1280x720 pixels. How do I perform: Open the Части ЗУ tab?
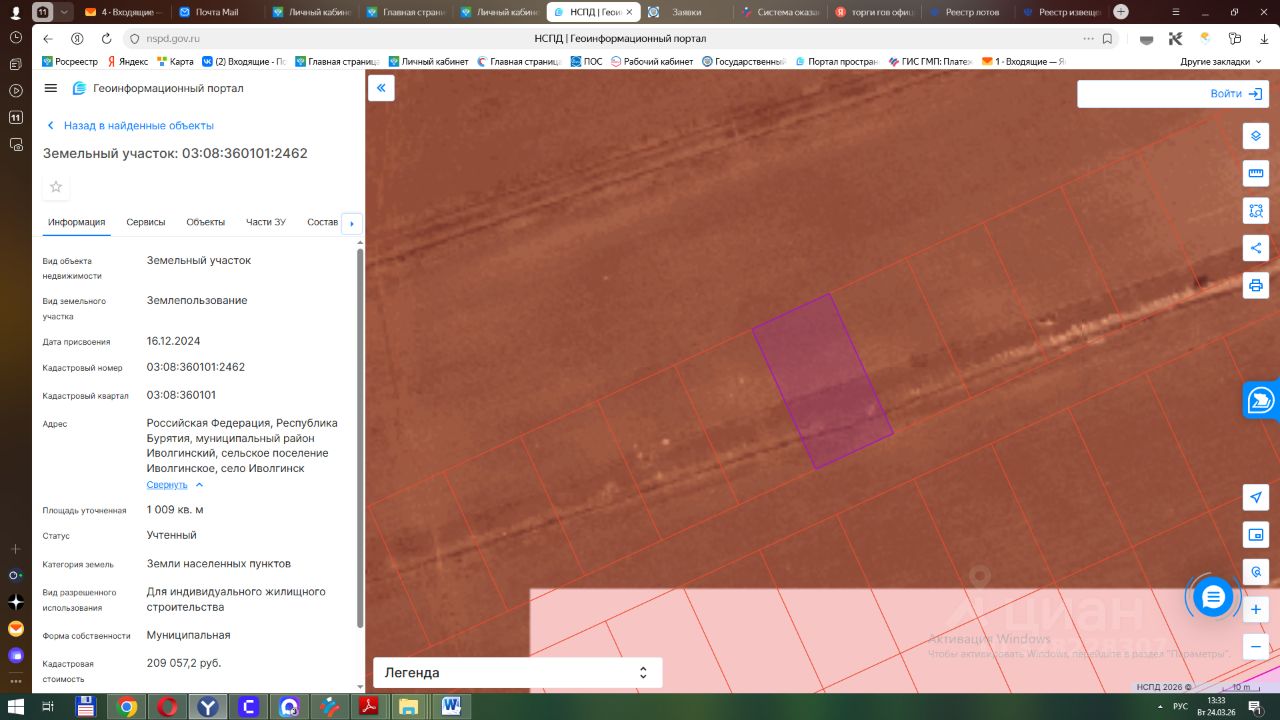click(x=266, y=222)
